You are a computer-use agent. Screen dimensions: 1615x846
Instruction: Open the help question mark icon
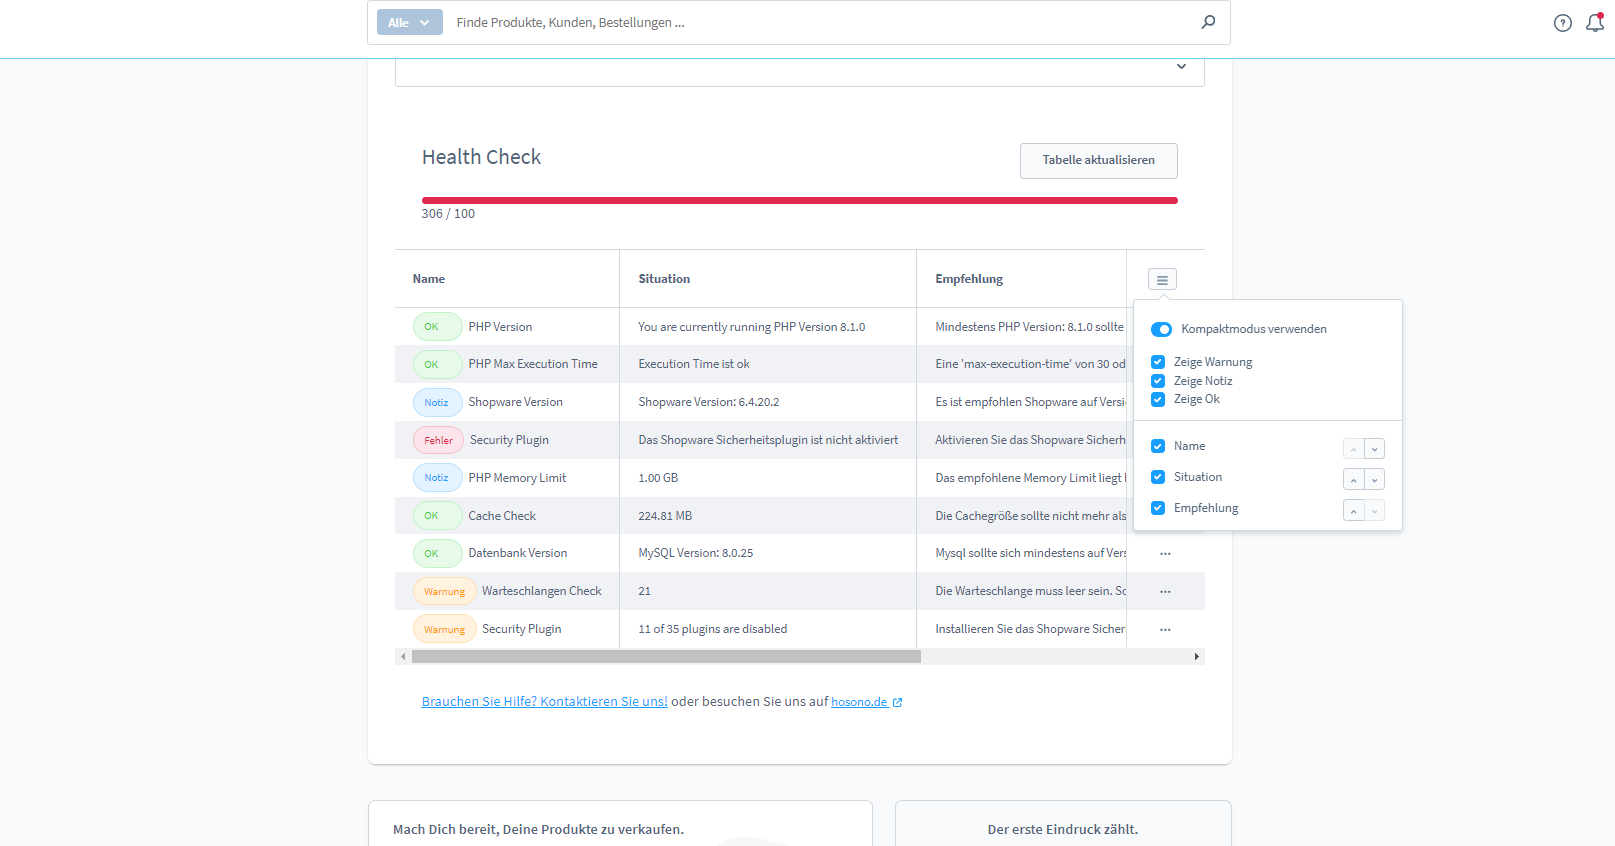tap(1563, 23)
